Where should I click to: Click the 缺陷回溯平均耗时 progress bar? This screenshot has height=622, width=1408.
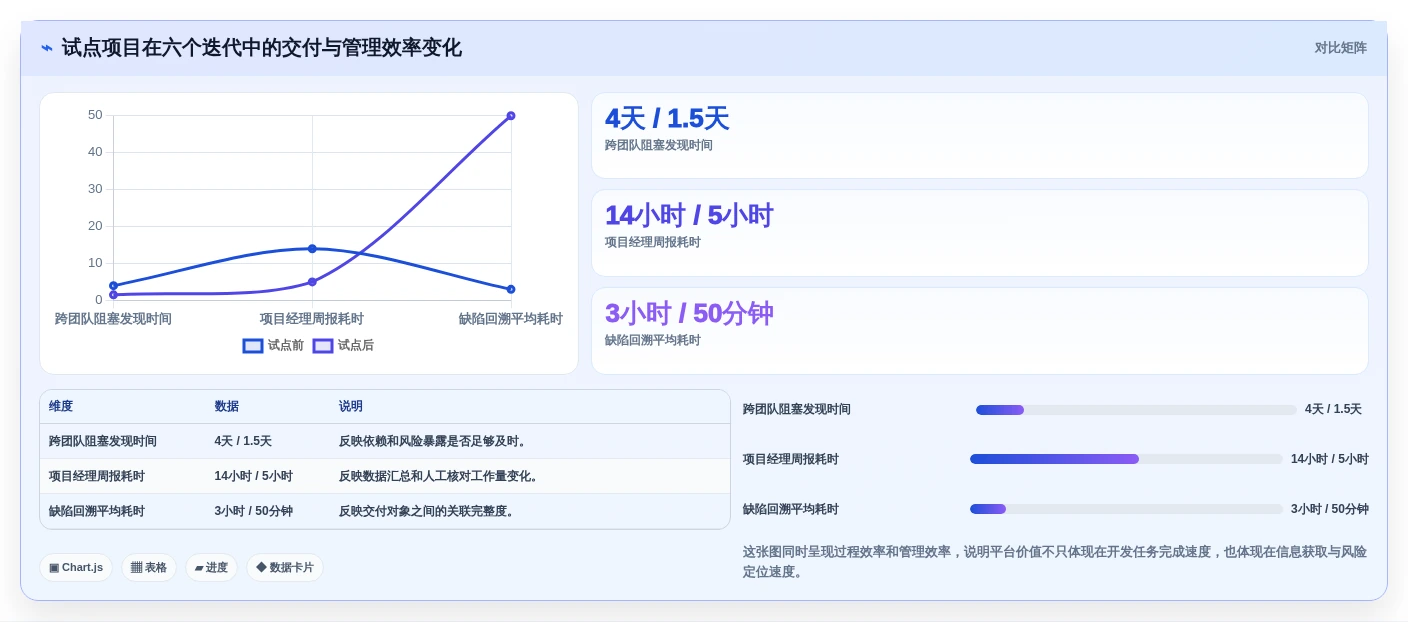click(x=1126, y=509)
